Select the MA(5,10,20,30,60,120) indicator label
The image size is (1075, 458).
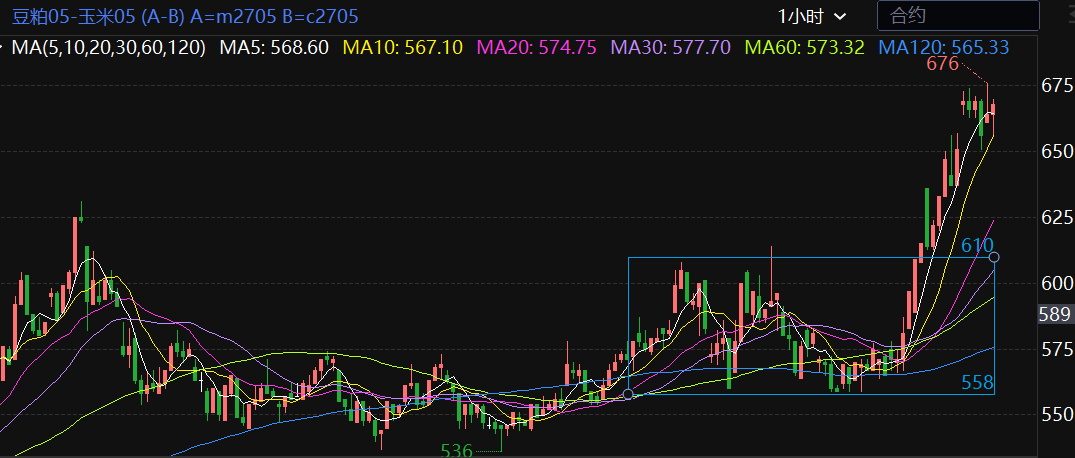[108, 47]
